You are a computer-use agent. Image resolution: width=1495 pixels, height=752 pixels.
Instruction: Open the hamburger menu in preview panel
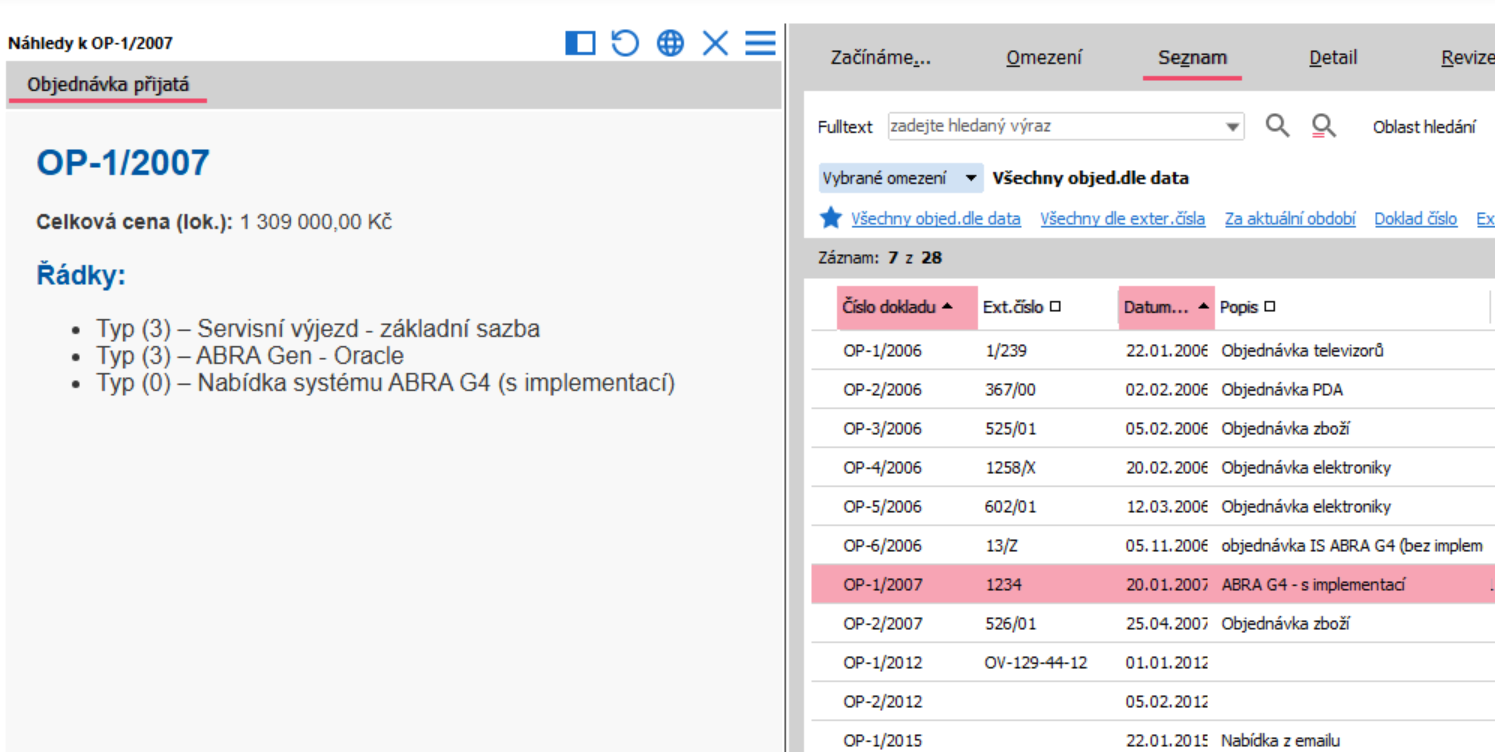760,43
